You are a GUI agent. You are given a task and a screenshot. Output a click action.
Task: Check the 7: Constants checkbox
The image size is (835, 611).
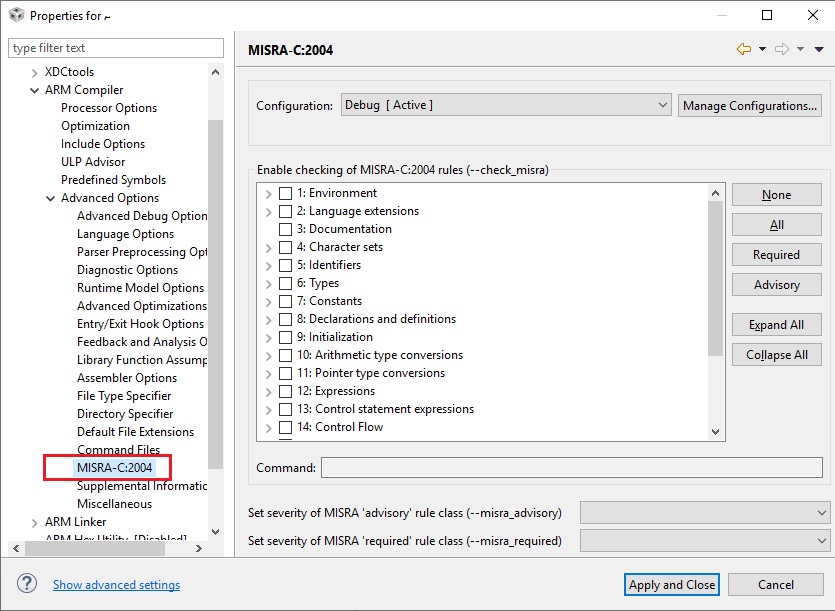coord(285,302)
